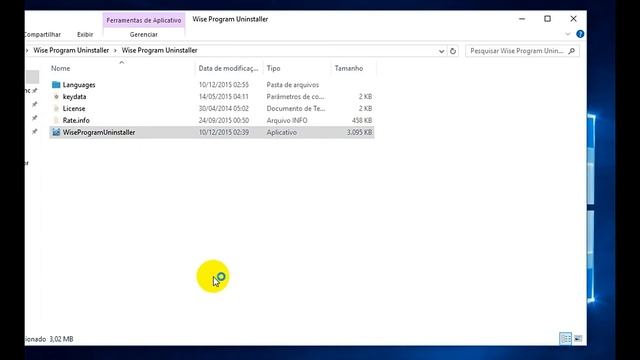
Task: Click the 24/09/2015 00:50 date cell
Action: [x=224, y=120]
